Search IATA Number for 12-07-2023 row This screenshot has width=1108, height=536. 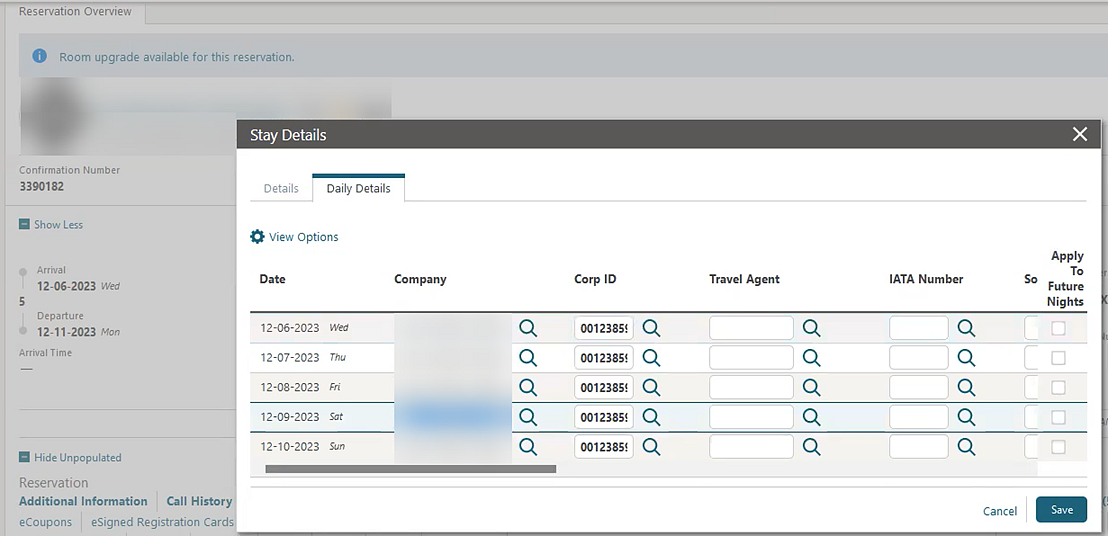tap(966, 357)
